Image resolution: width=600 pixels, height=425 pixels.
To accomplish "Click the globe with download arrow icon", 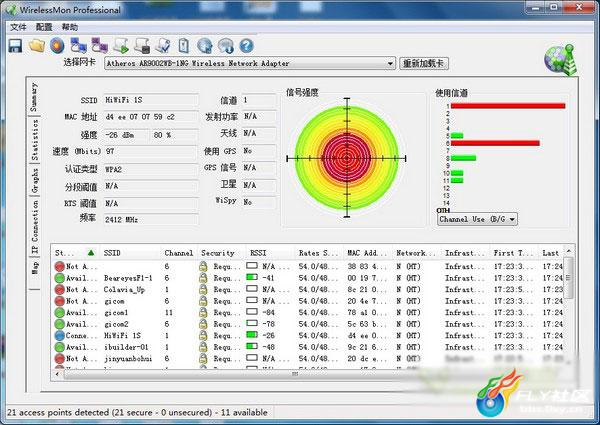I will tap(226, 46).
